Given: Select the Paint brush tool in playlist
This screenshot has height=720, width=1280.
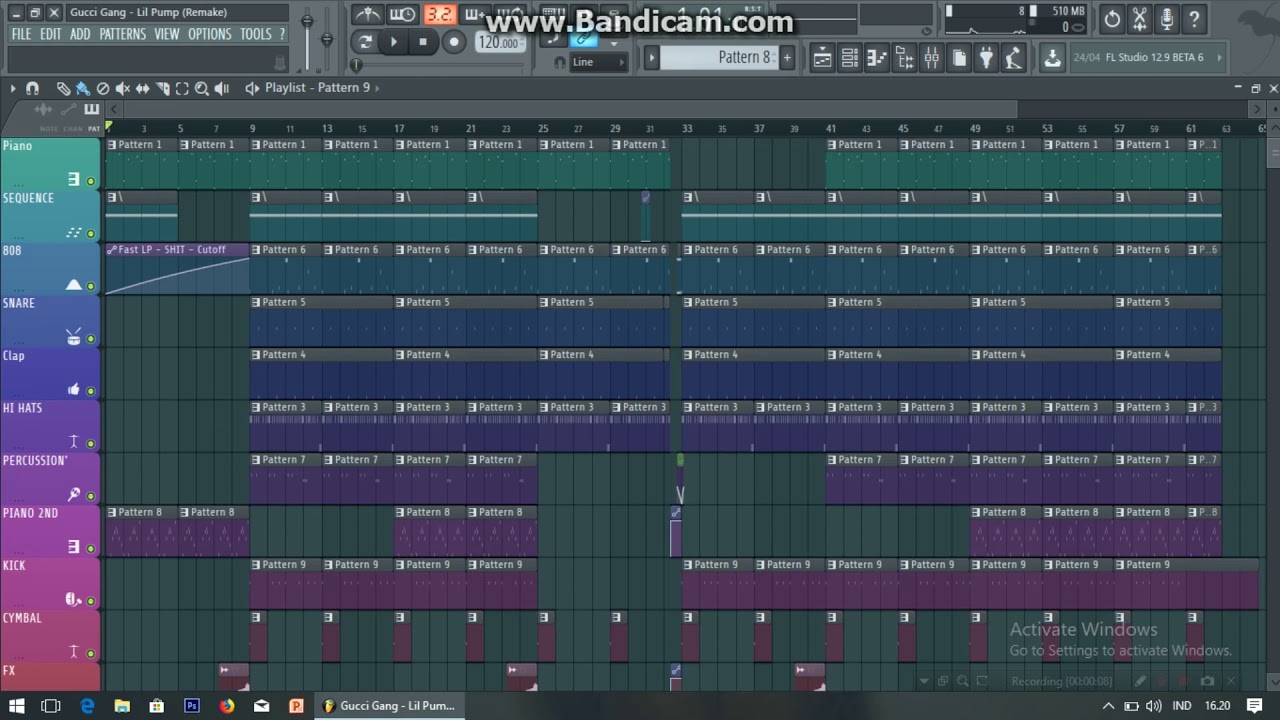Looking at the screenshot, I should 83,88.
